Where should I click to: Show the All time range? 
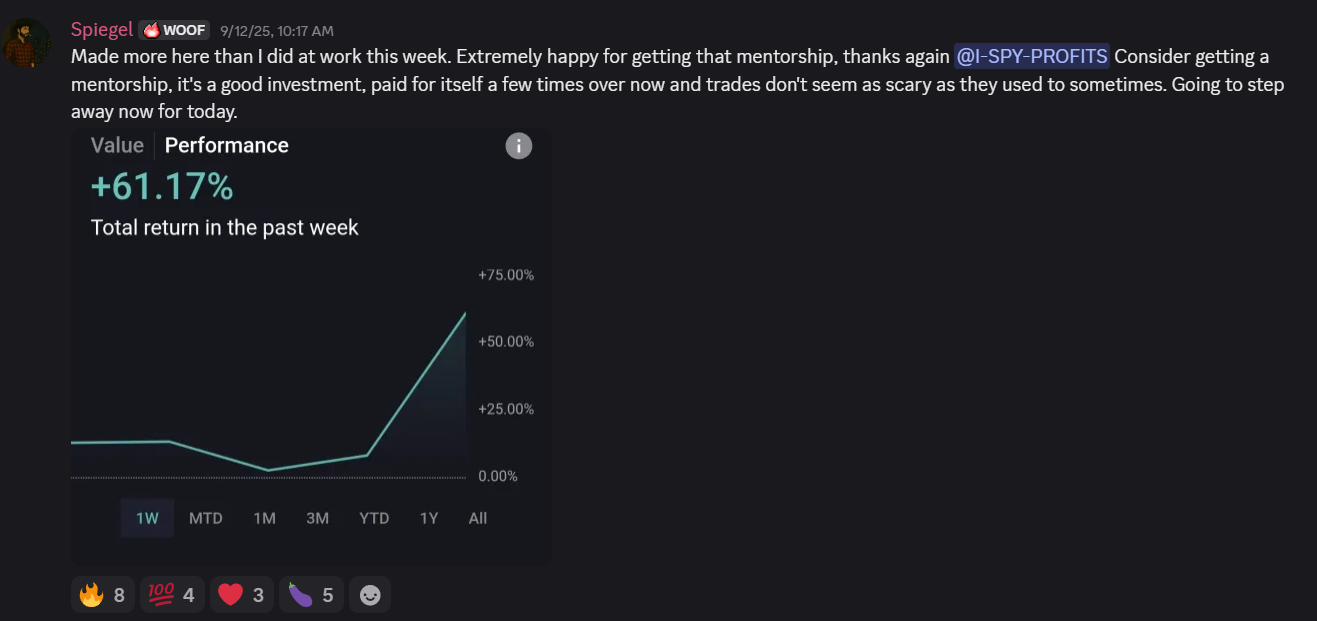pos(478,518)
